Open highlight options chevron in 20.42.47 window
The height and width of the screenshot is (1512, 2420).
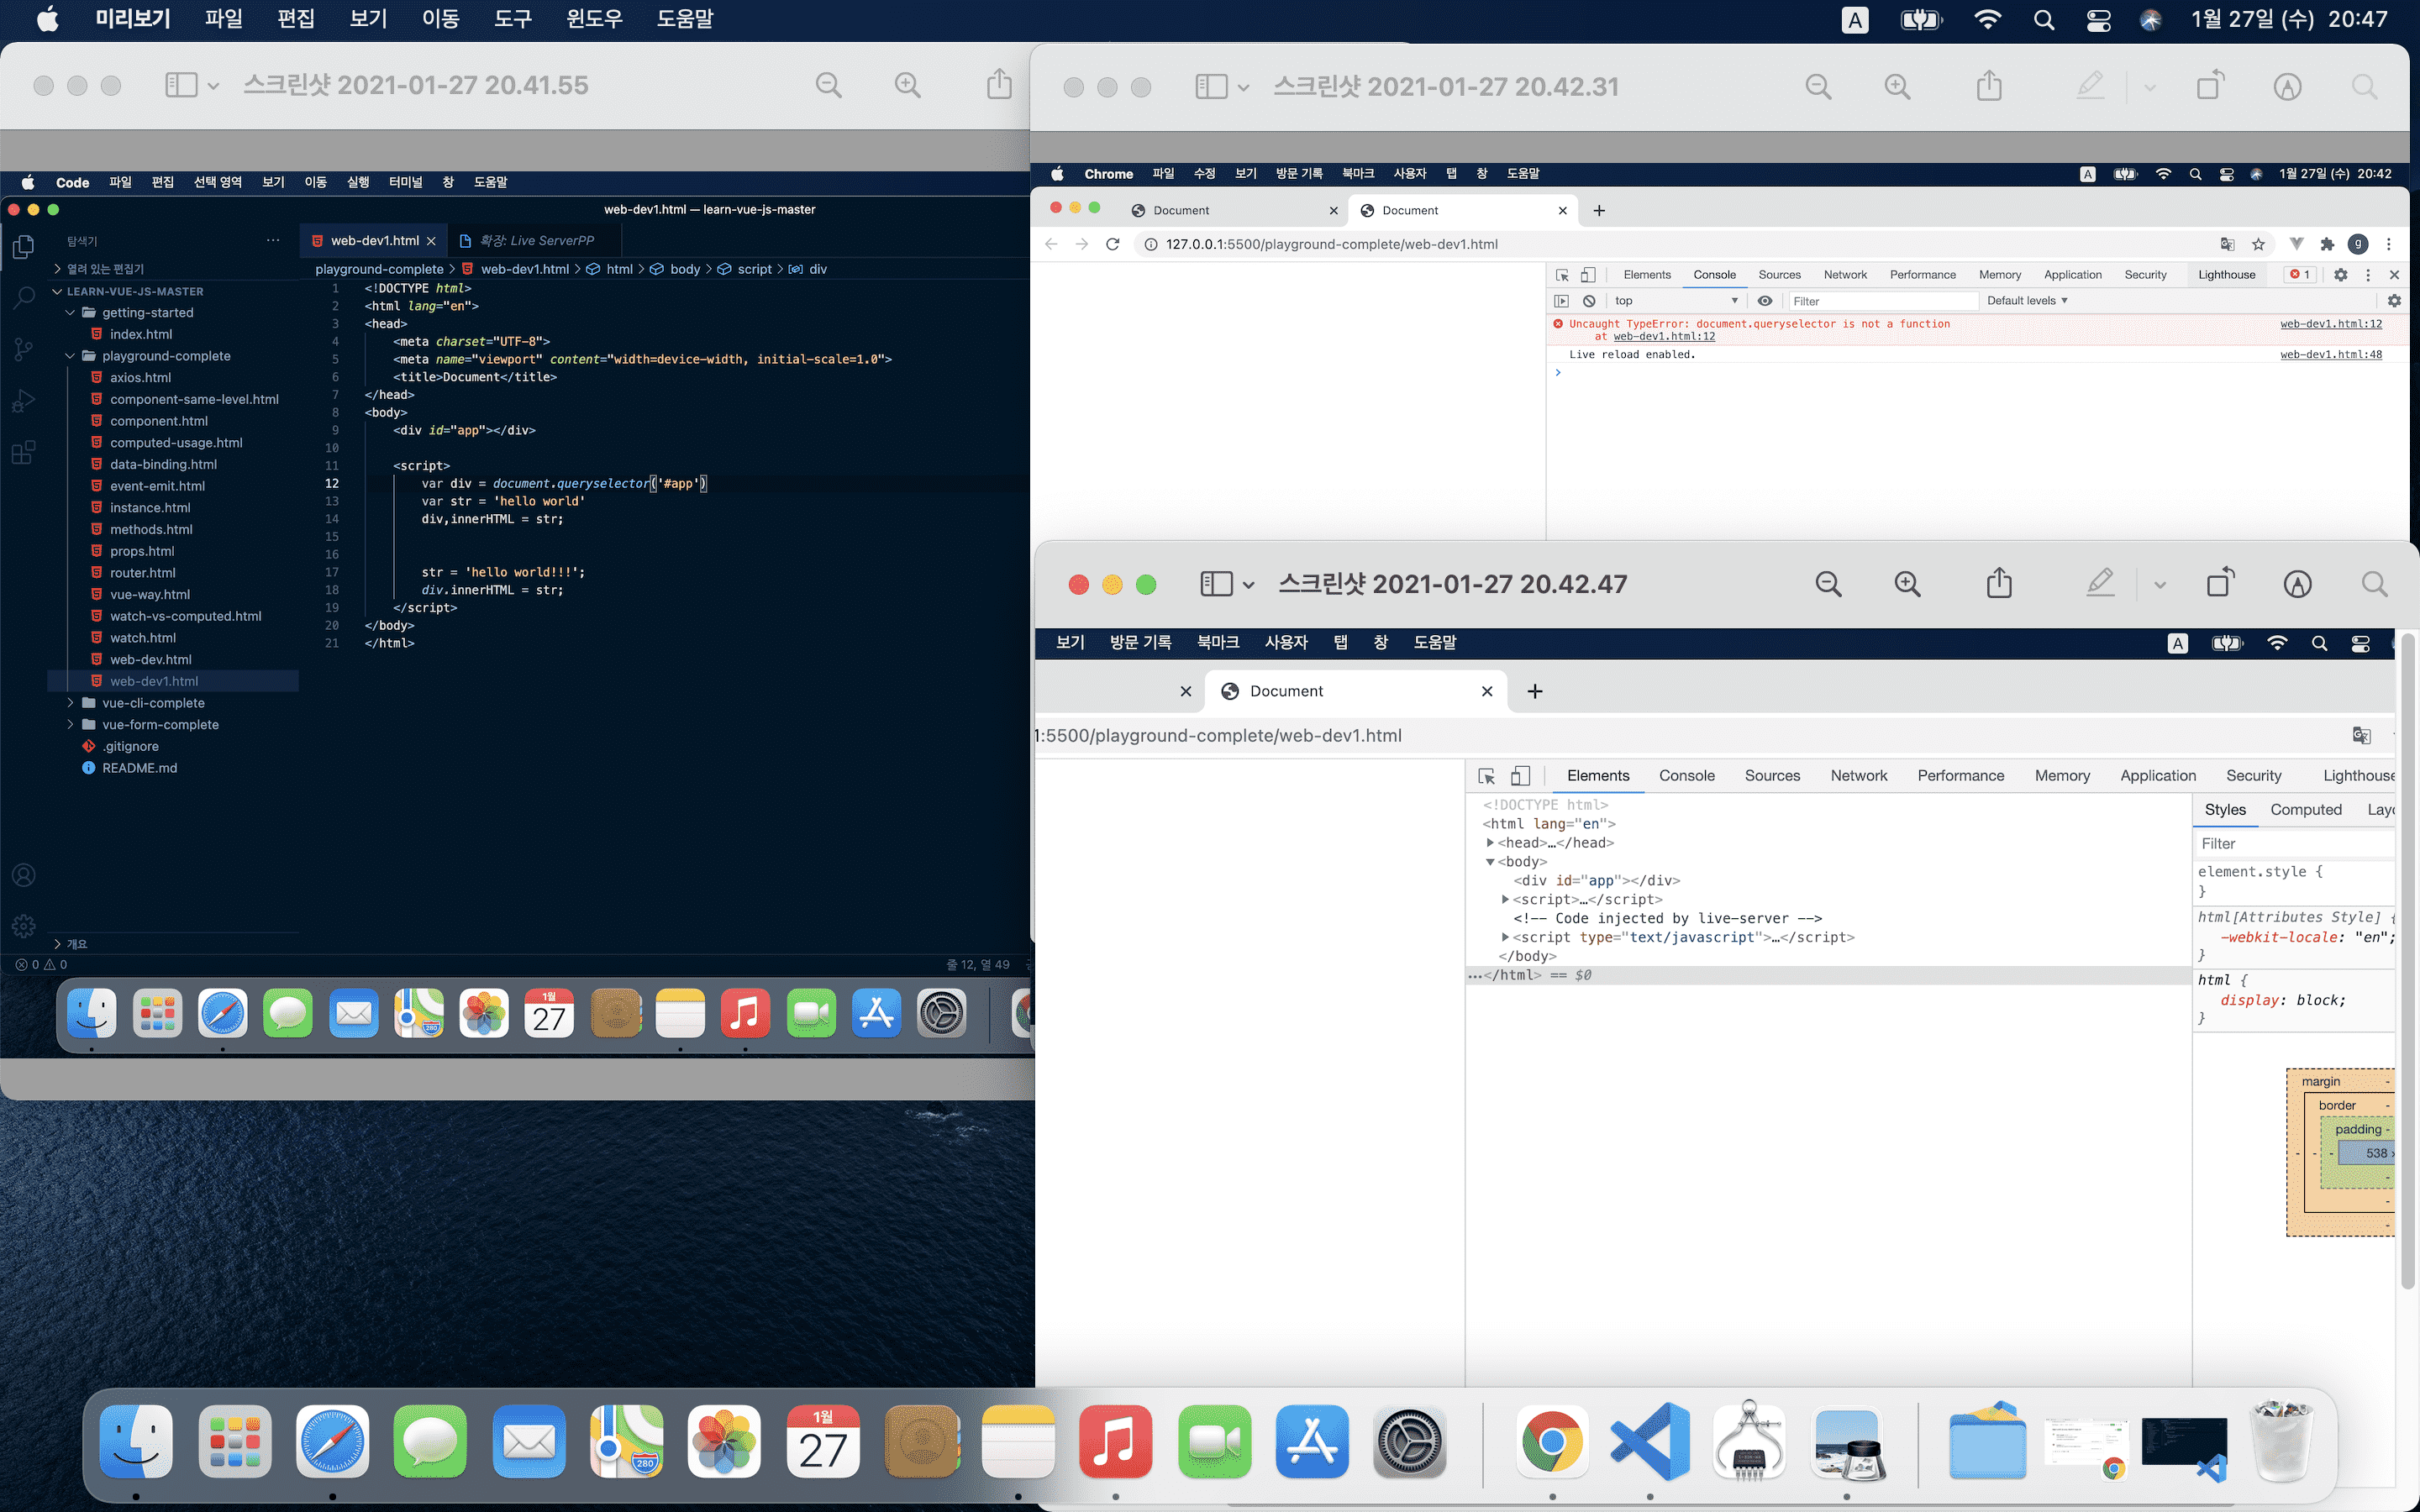point(2160,585)
